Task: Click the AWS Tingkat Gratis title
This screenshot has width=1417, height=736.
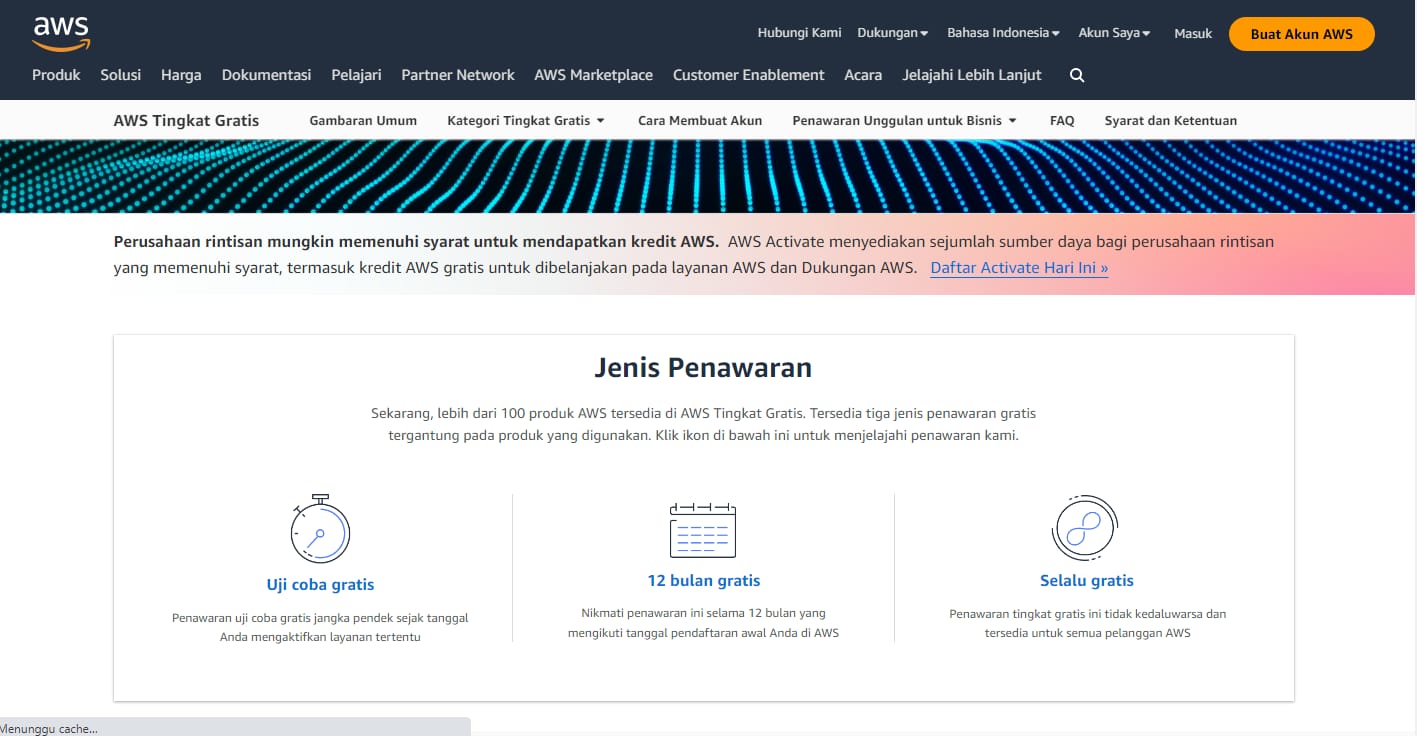Action: pyautogui.click(x=186, y=120)
